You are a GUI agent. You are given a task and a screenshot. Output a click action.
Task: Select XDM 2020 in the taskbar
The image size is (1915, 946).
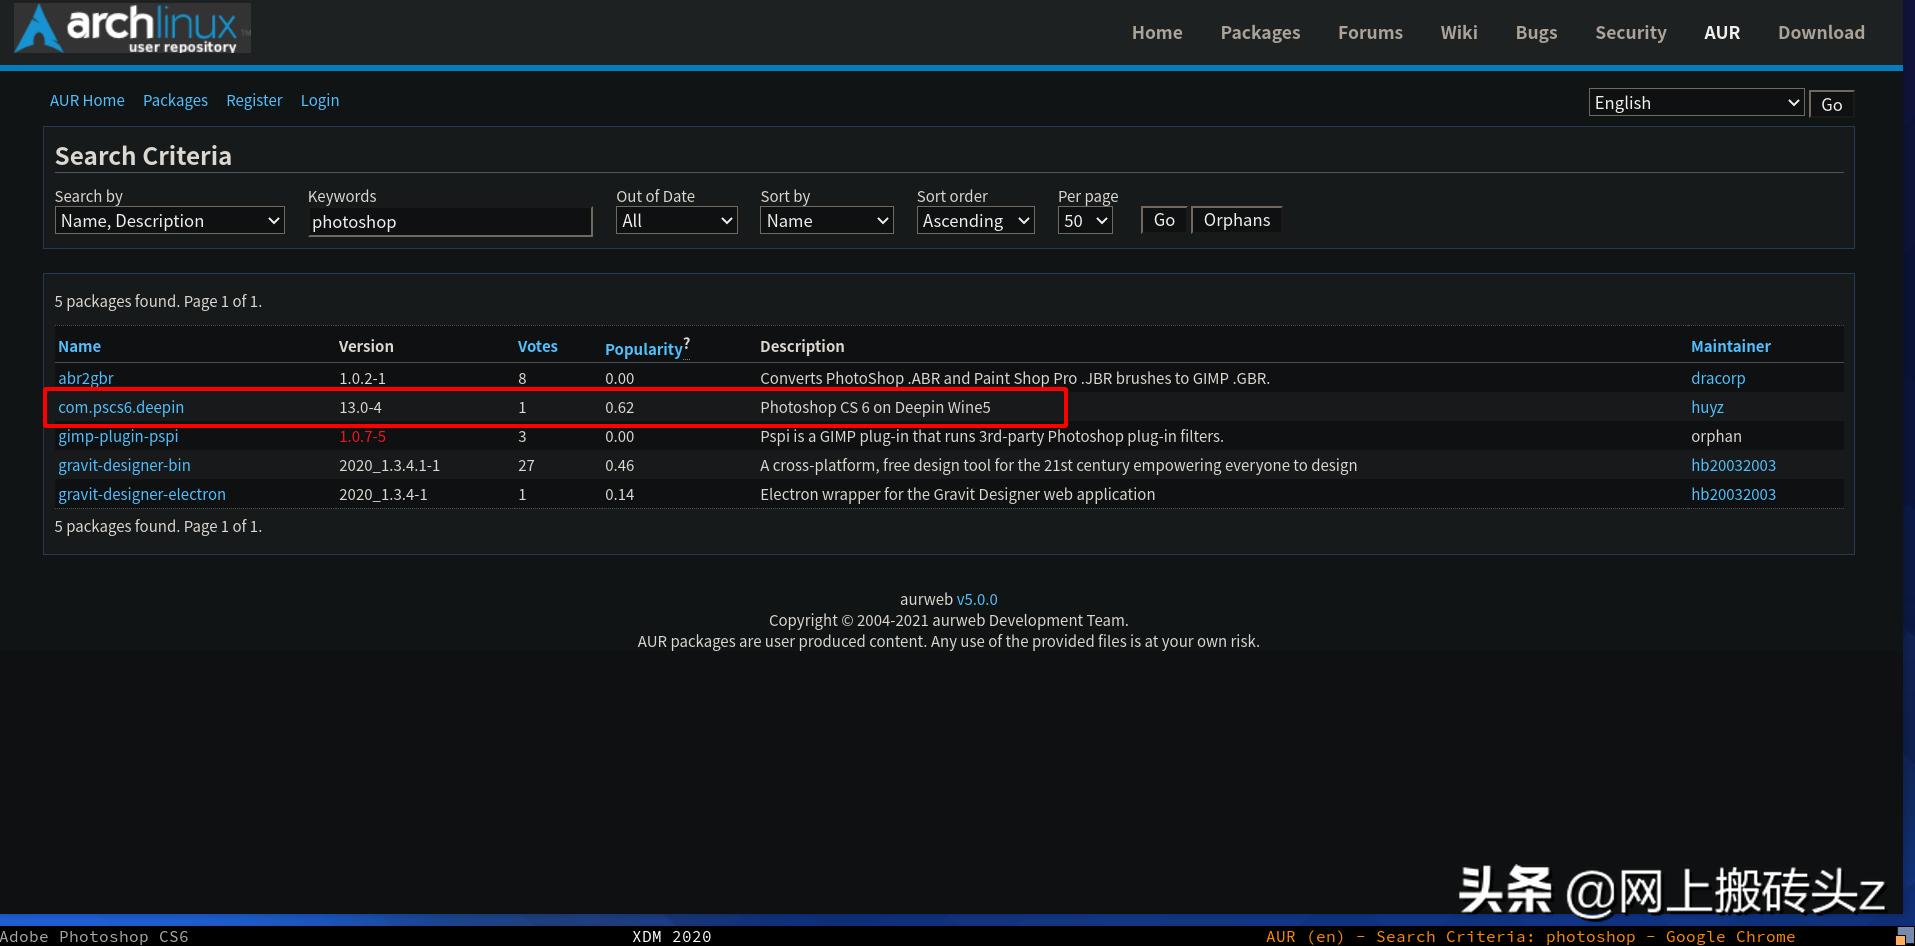[672, 937]
